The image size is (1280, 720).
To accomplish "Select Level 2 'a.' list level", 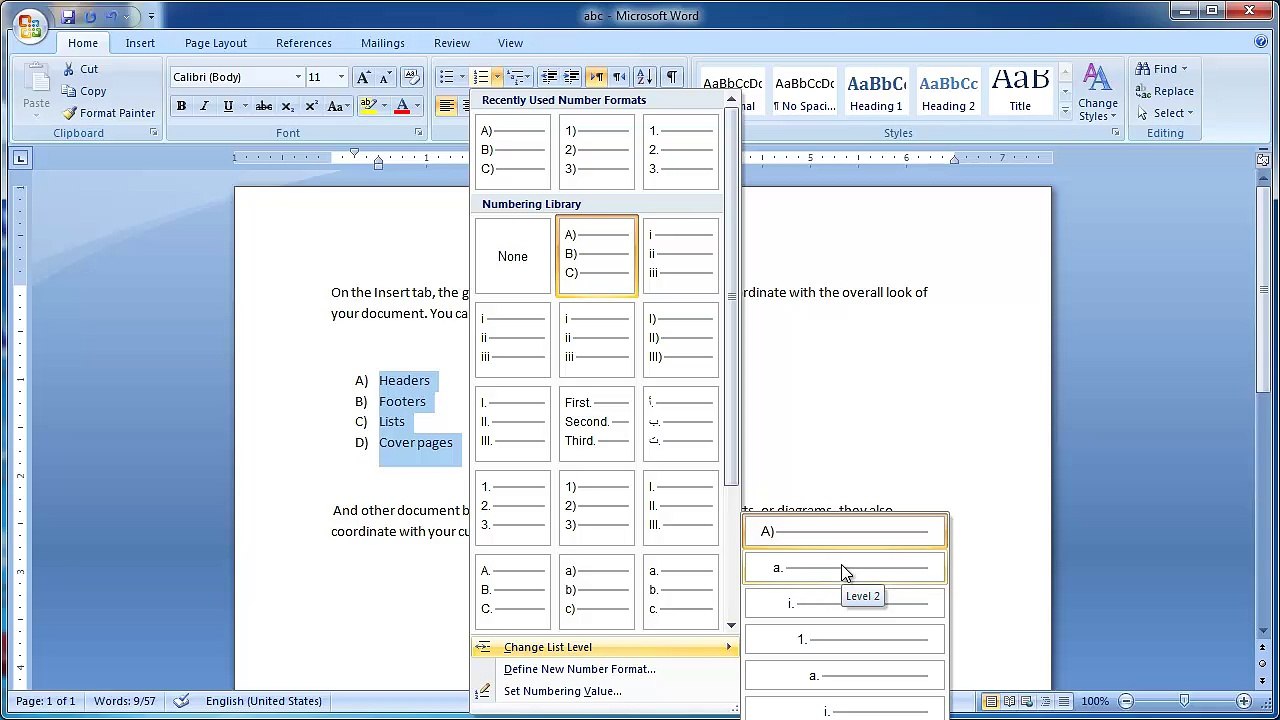I will pos(844,568).
